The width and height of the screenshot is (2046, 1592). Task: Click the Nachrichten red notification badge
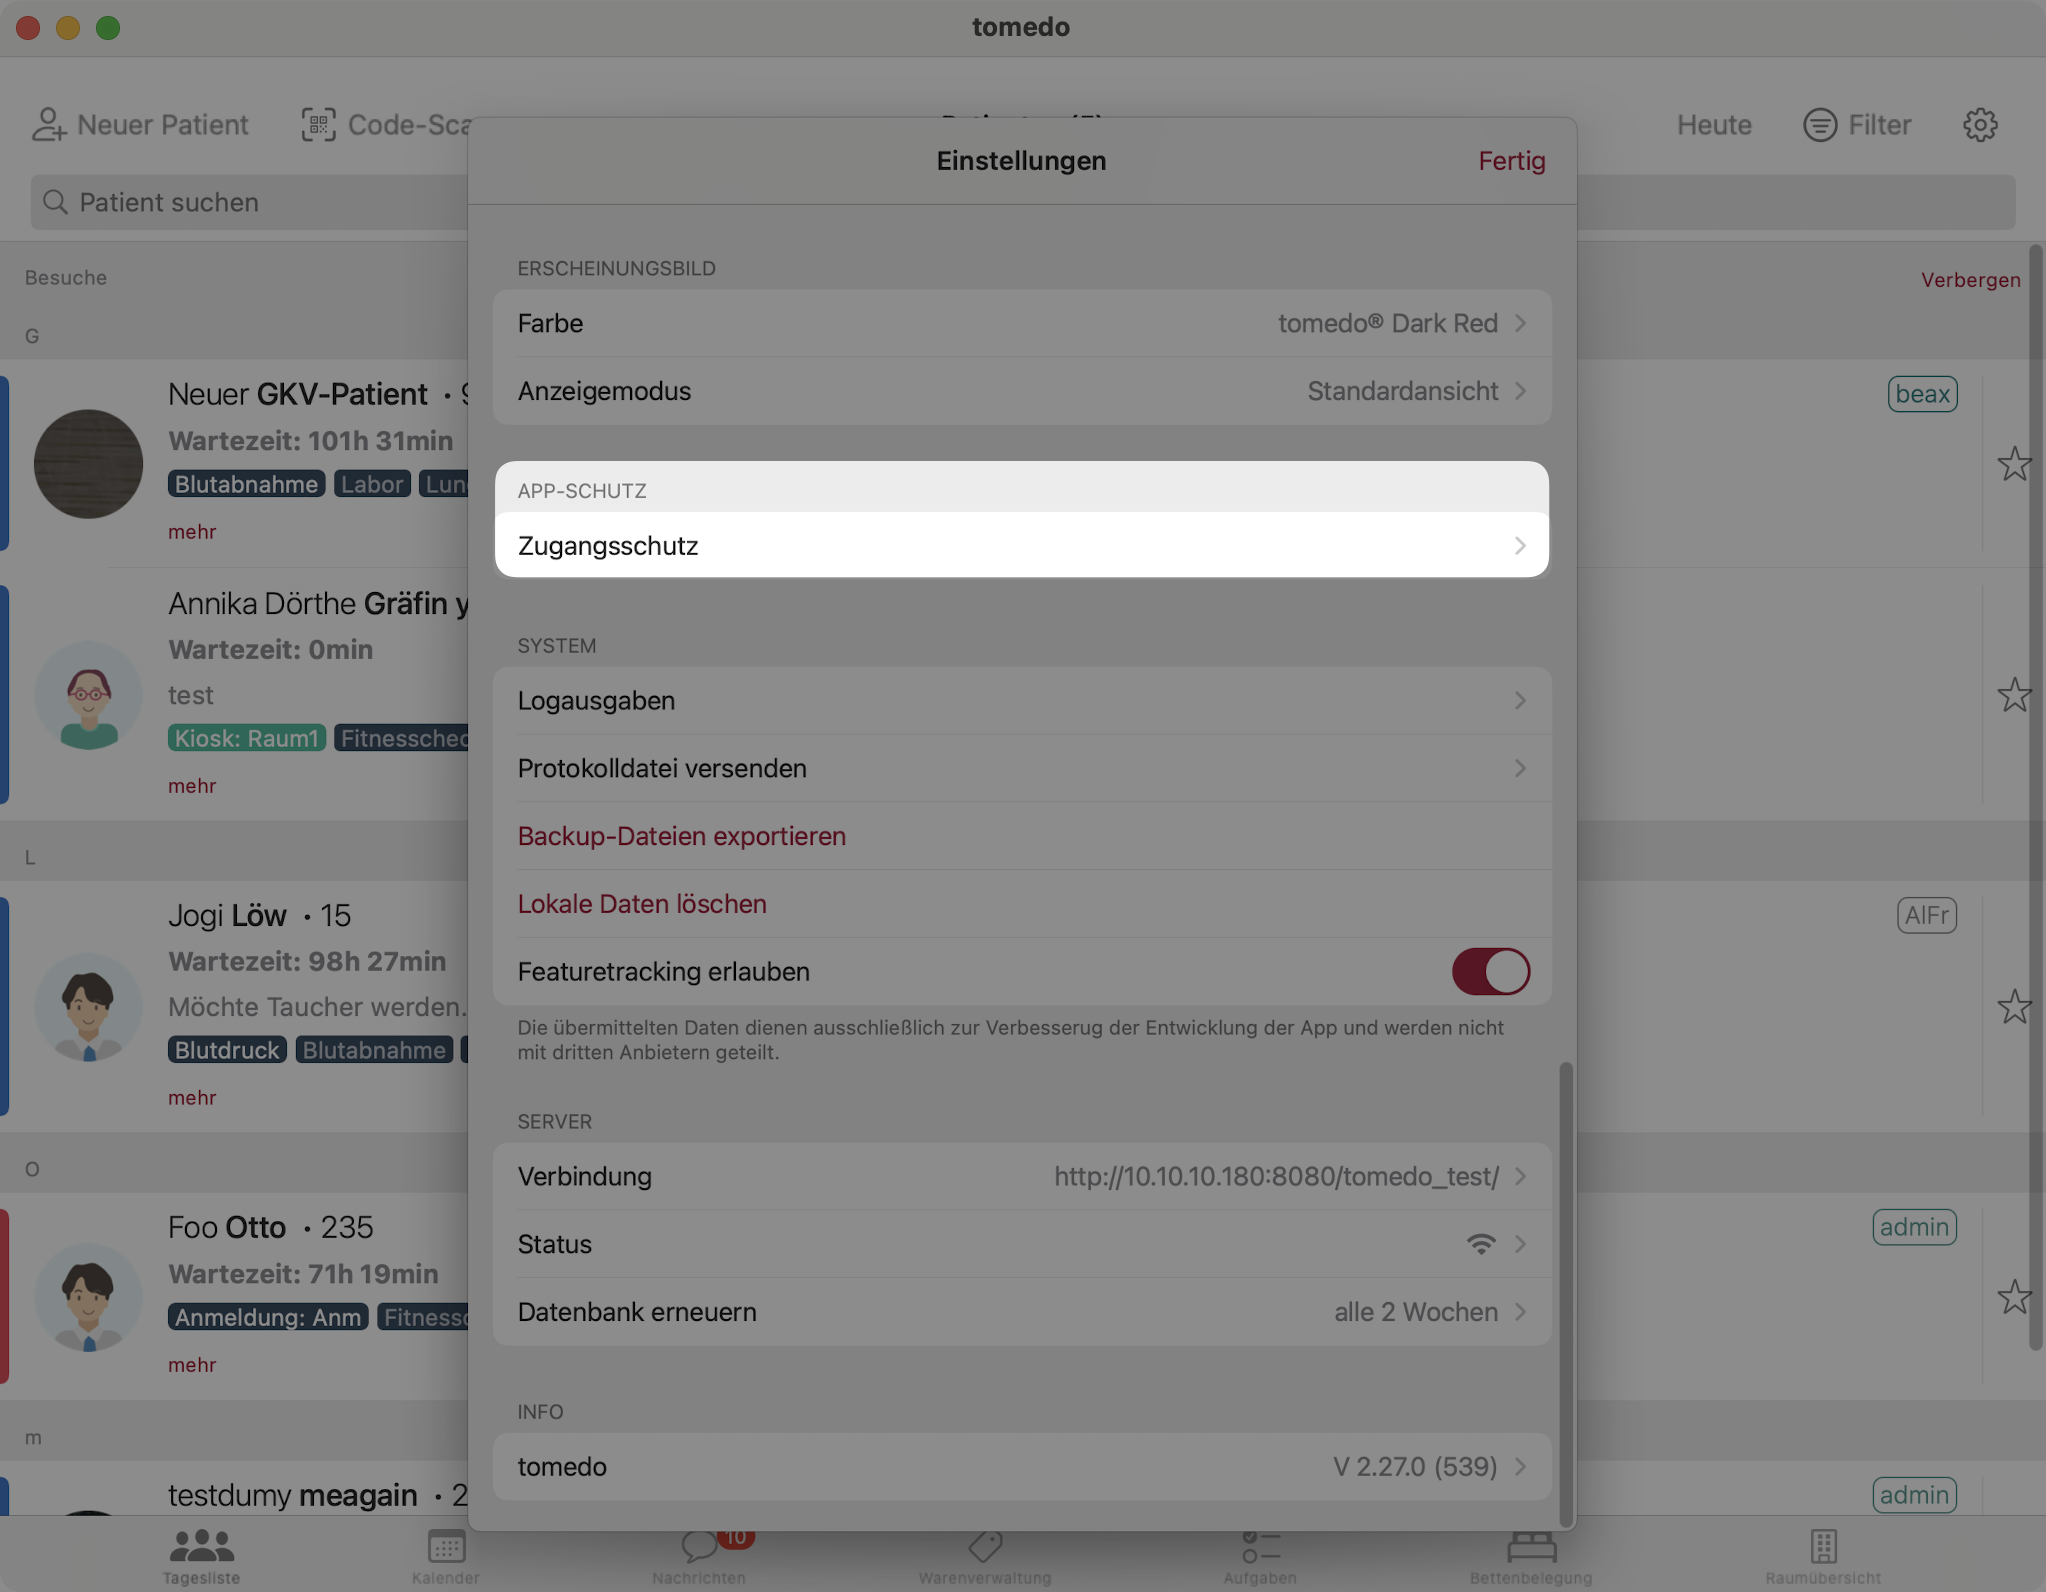pyautogui.click(x=735, y=1538)
